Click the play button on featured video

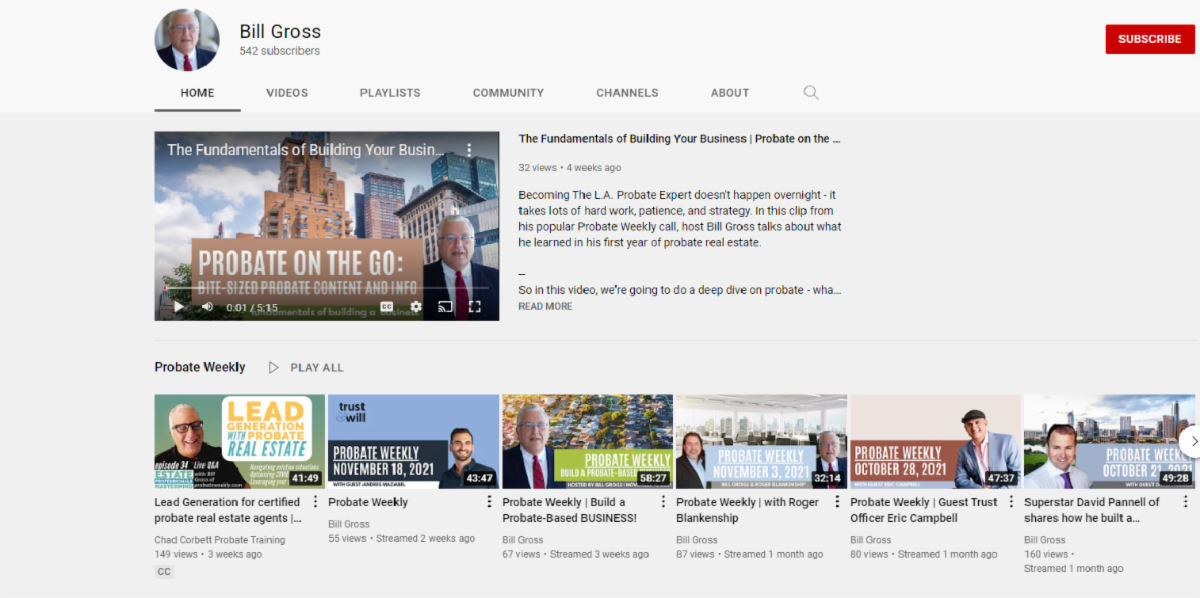[x=178, y=307]
